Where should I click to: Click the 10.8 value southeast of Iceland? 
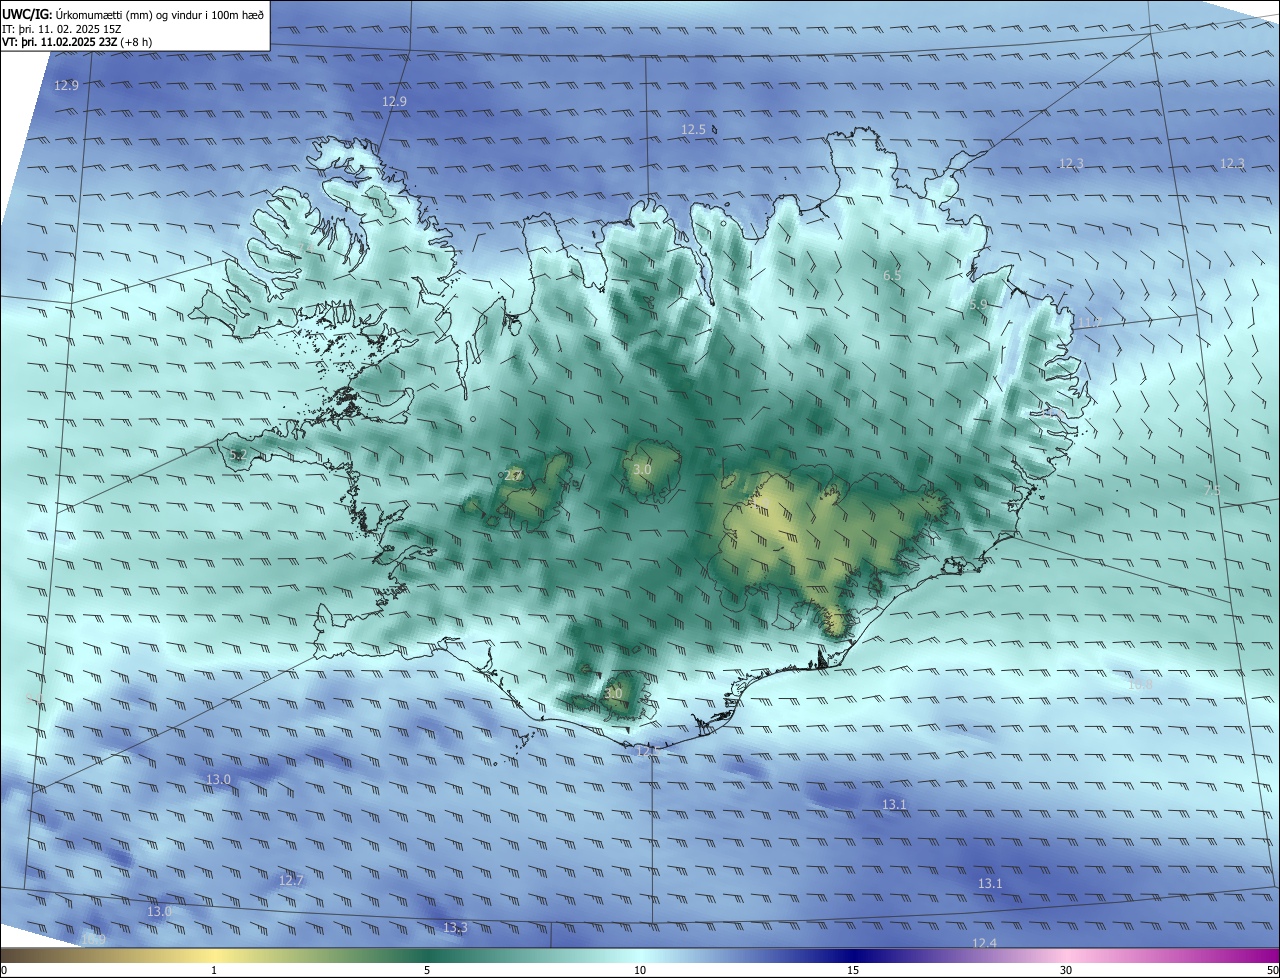pos(1140,684)
